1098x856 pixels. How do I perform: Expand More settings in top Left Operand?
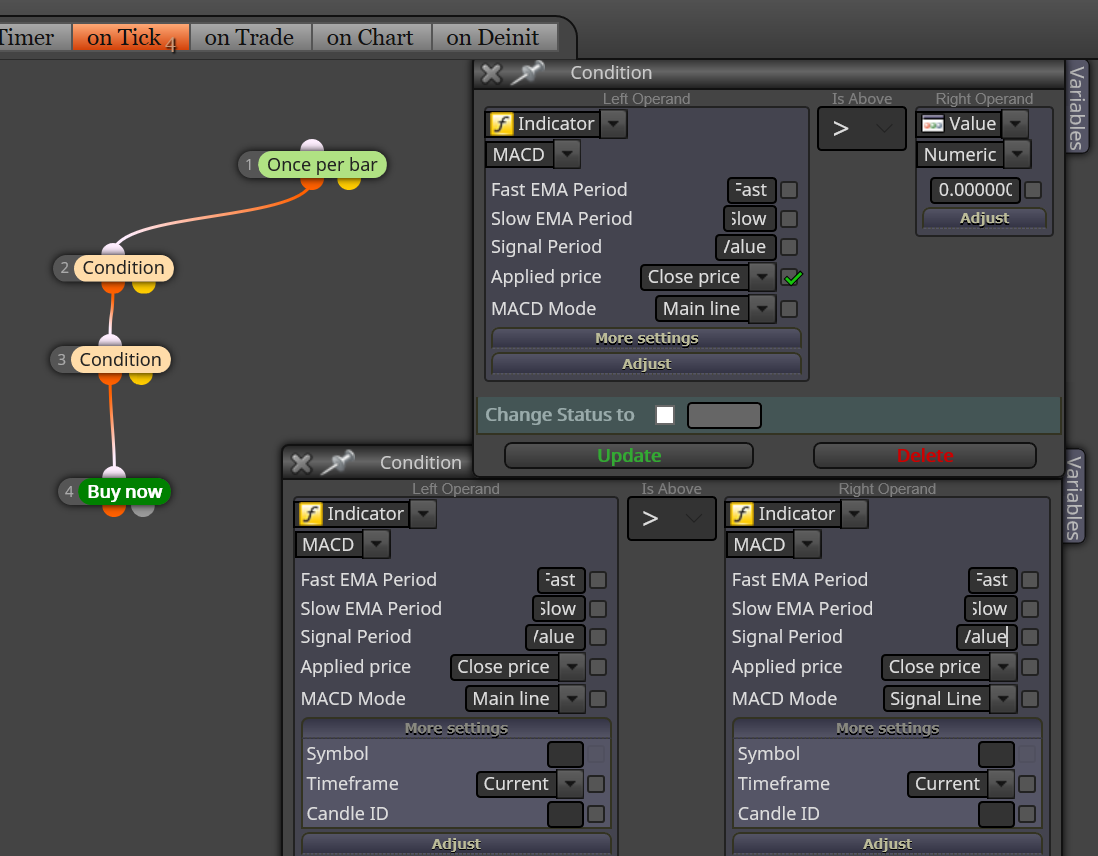pyautogui.click(x=646, y=338)
